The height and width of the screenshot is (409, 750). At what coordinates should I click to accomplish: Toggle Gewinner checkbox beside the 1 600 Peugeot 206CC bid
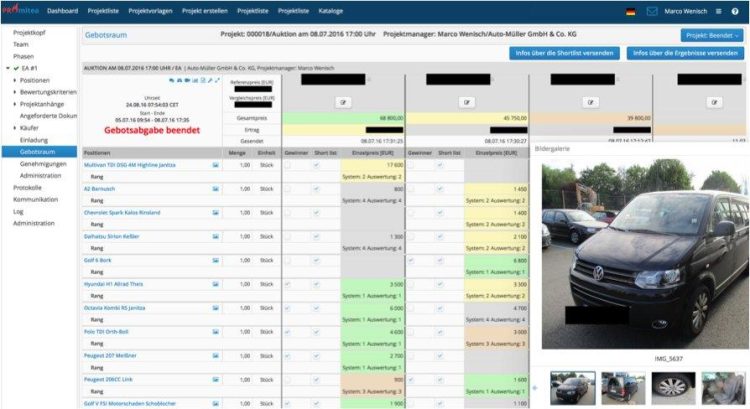411,380
